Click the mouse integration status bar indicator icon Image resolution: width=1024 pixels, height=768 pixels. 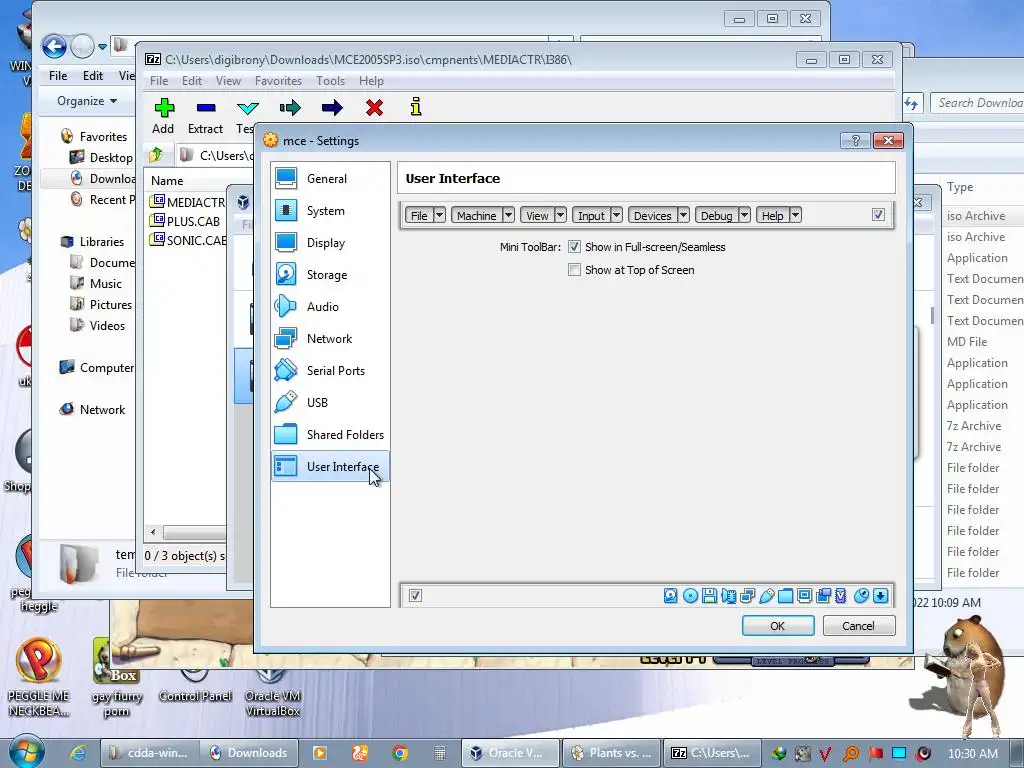pyautogui.click(x=861, y=596)
